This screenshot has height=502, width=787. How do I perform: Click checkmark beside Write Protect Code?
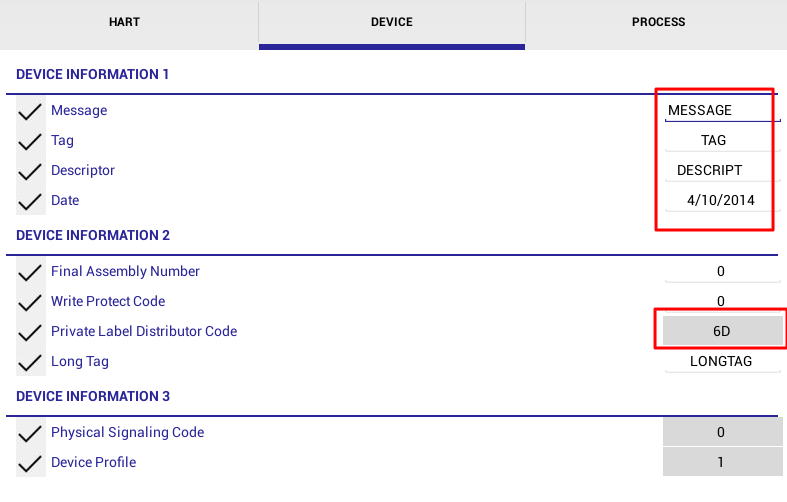click(30, 302)
